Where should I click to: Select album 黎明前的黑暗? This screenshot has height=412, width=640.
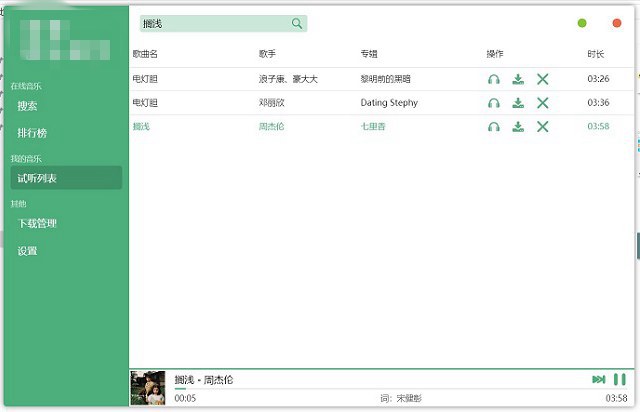[385, 79]
